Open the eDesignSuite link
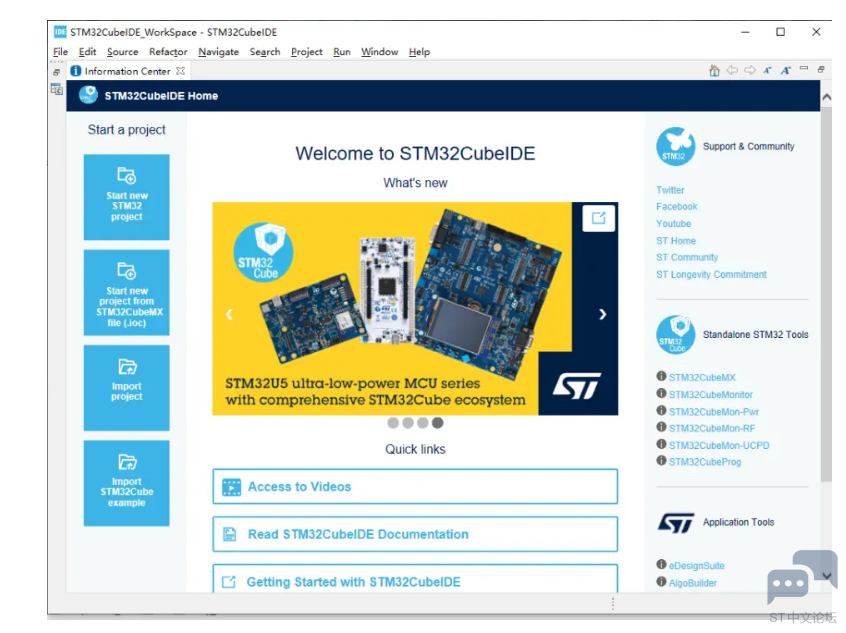The image size is (846, 633). [x=697, y=566]
